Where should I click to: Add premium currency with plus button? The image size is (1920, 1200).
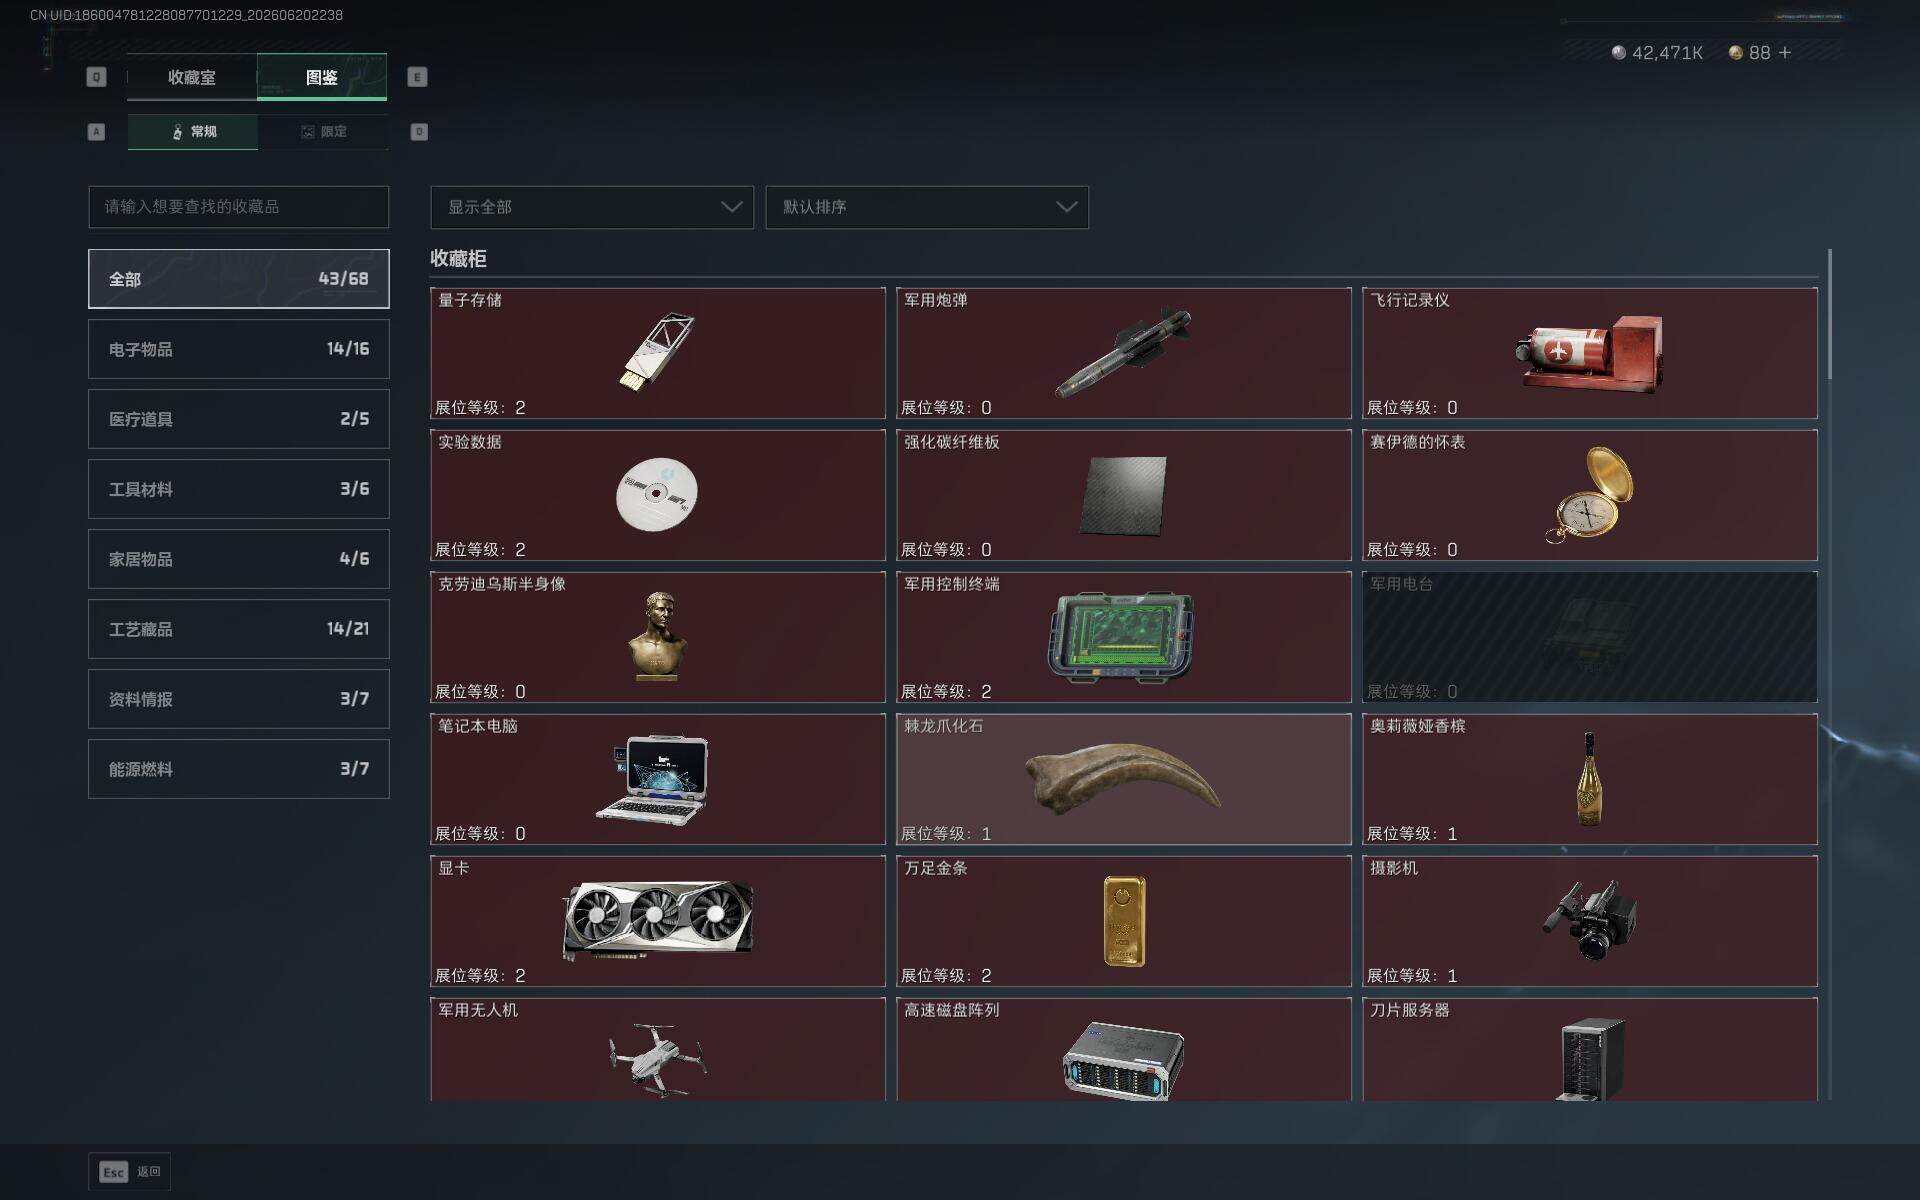(1785, 52)
